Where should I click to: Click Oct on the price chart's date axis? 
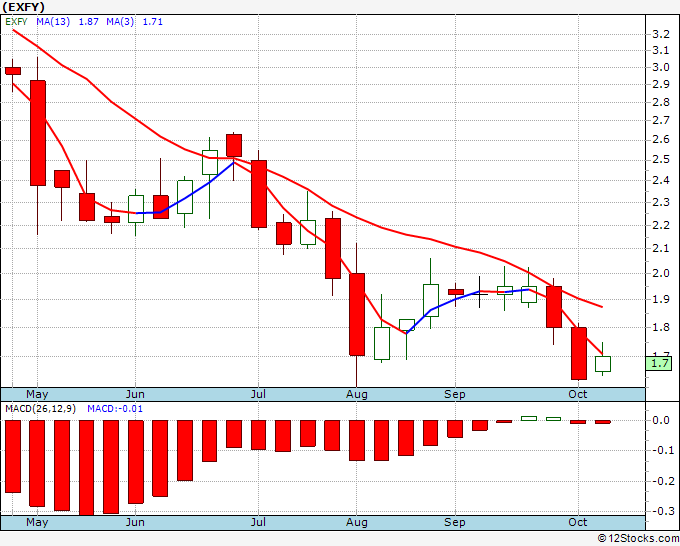[578, 394]
